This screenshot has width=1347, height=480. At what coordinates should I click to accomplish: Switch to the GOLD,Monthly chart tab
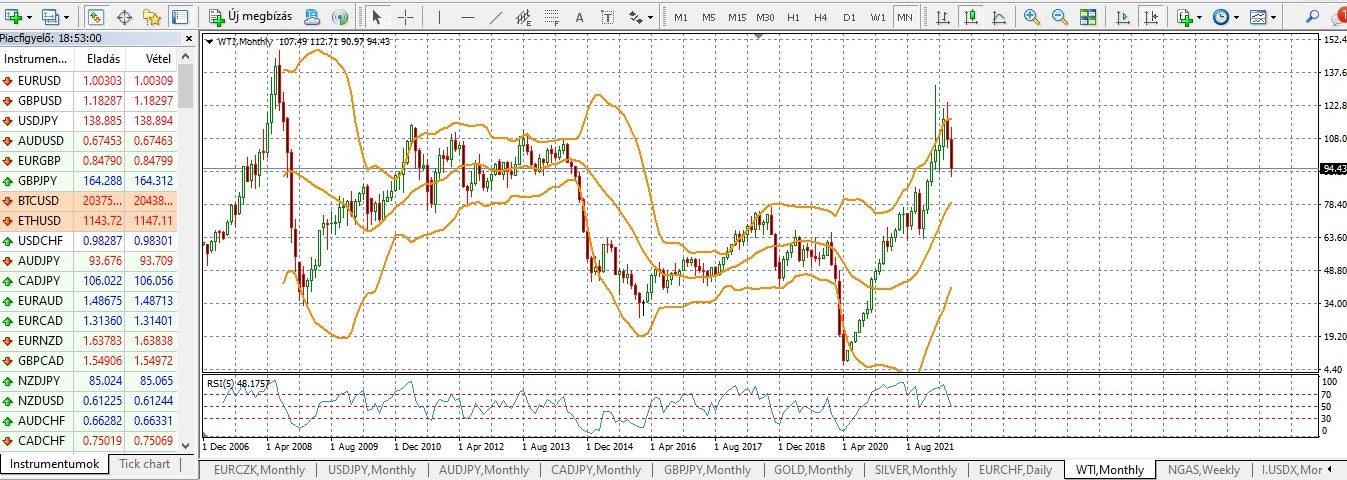coord(812,469)
